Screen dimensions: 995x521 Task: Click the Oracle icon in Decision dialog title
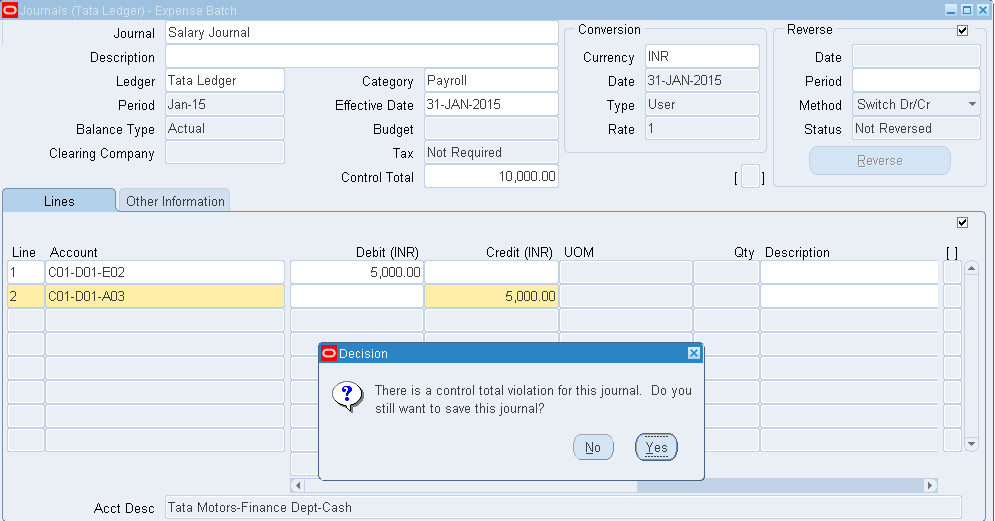point(329,353)
